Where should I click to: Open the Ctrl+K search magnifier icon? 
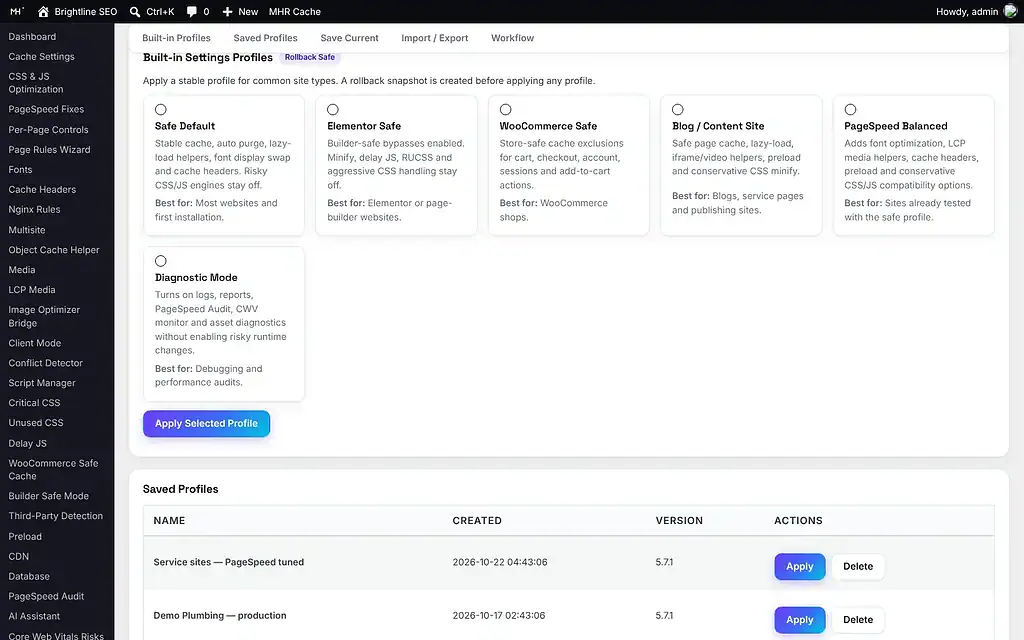tap(135, 12)
